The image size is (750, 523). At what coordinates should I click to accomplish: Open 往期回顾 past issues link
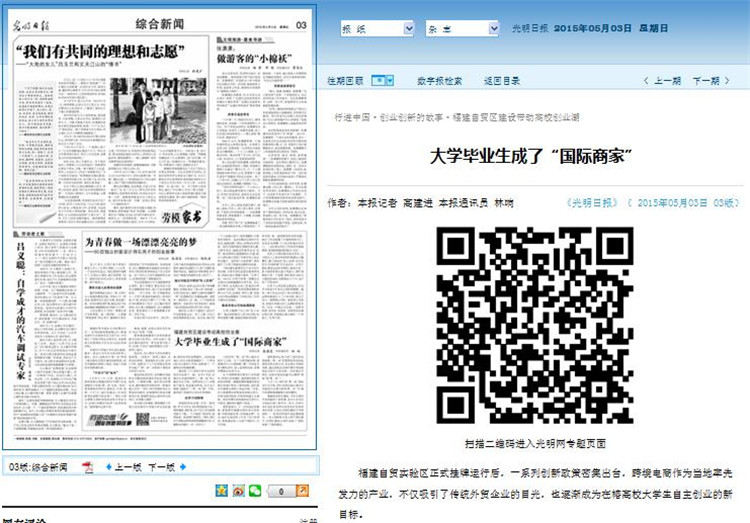click(x=345, y=81)
